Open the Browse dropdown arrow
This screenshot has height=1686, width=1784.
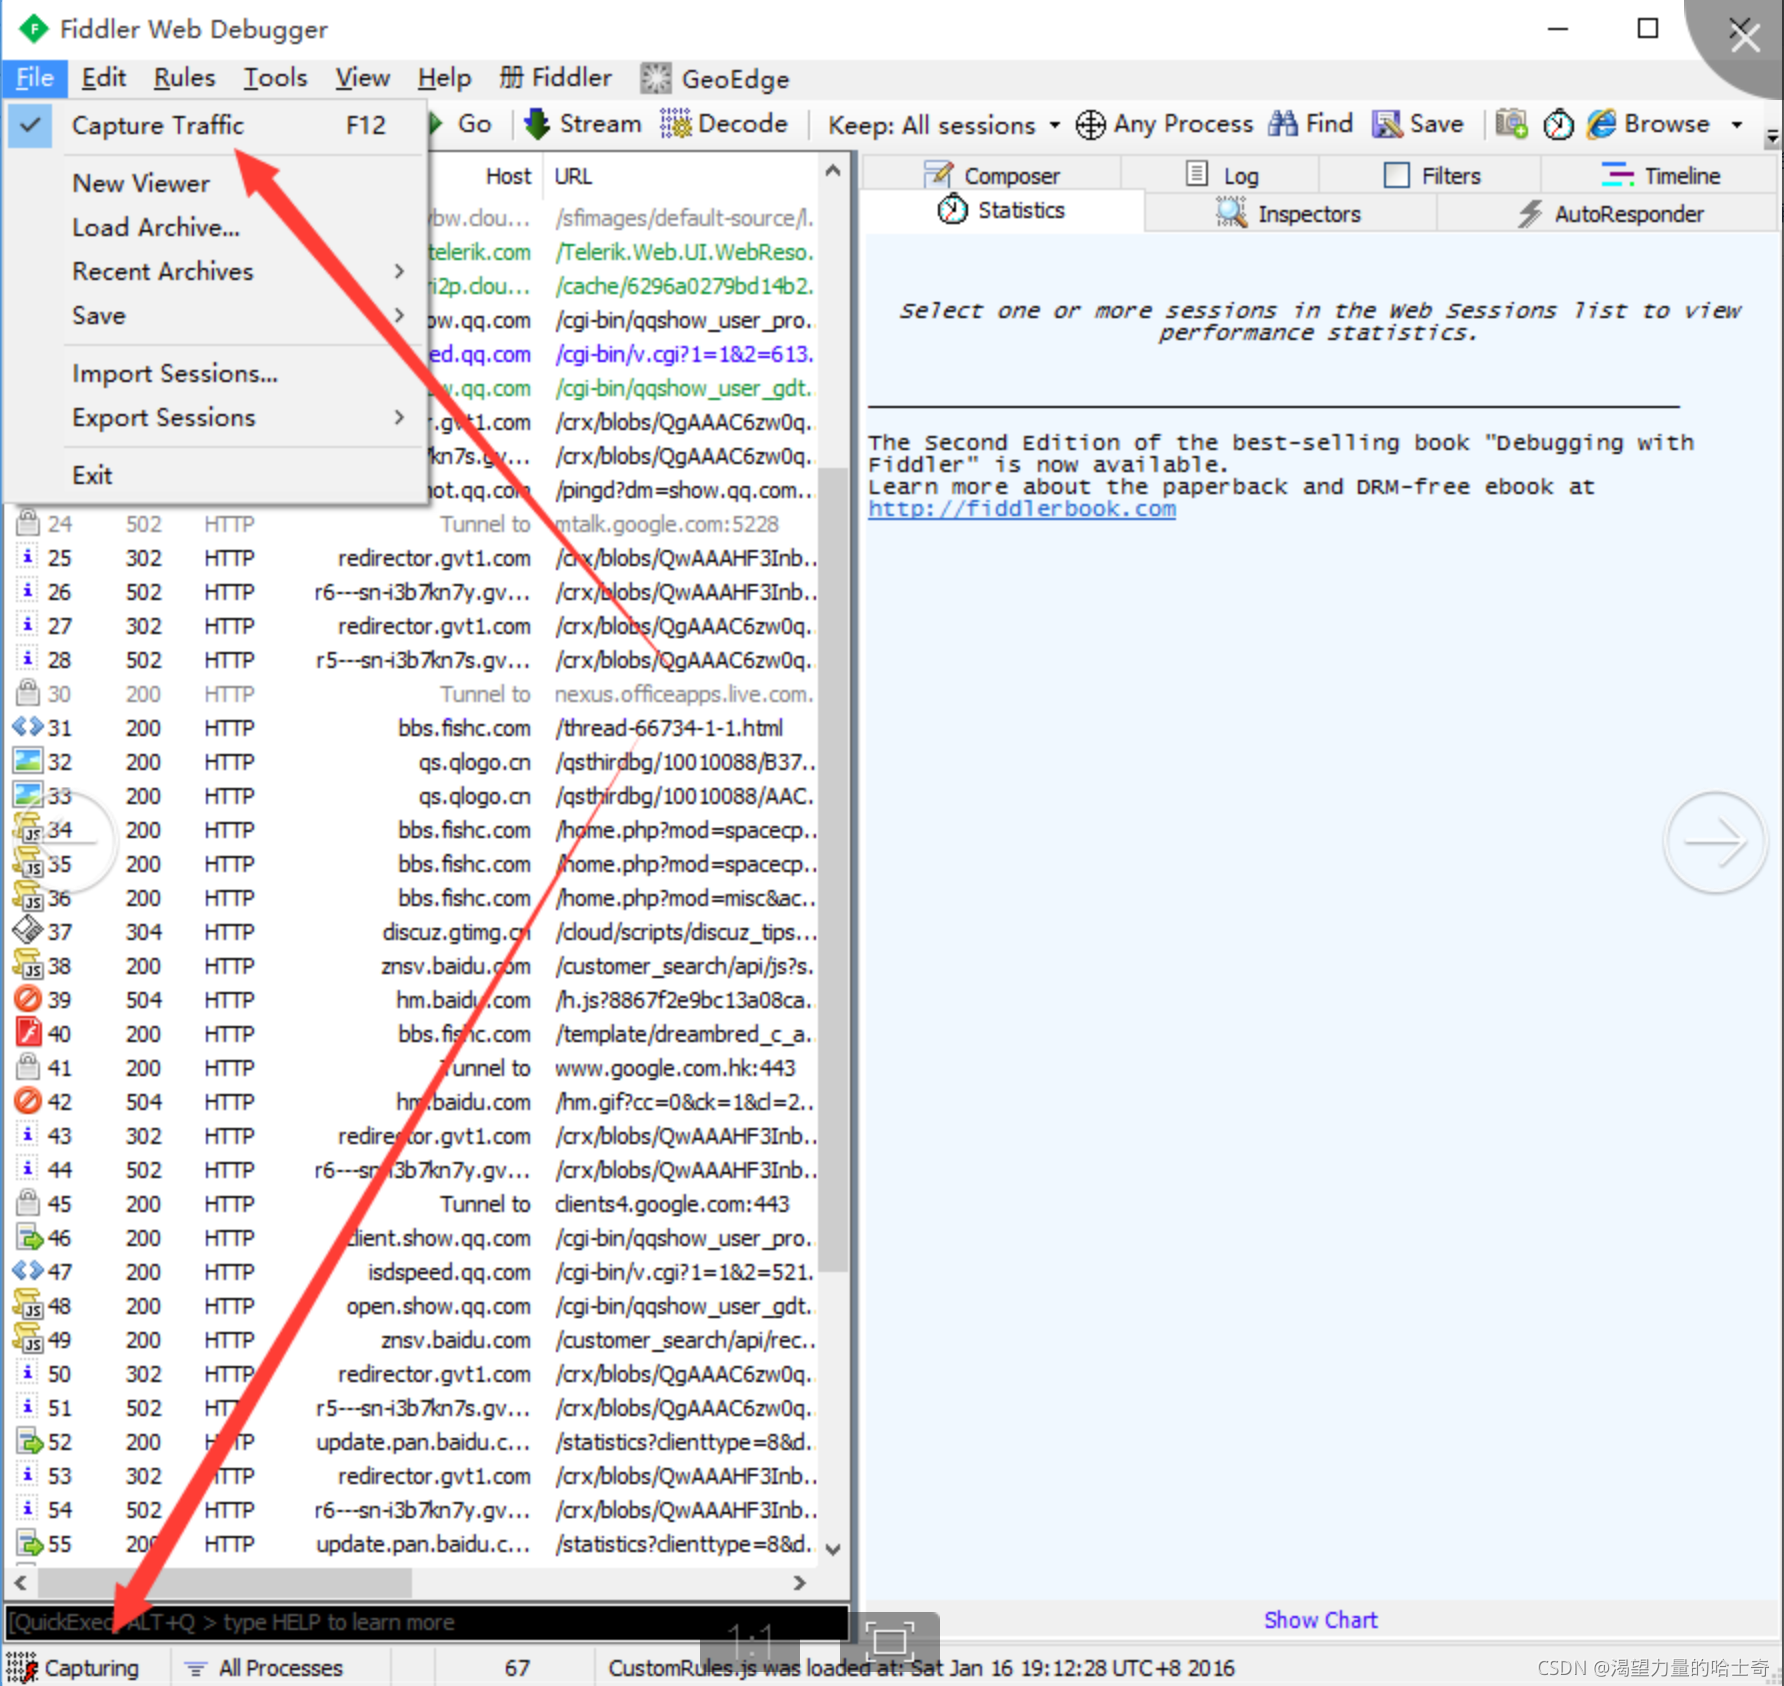1737,125
